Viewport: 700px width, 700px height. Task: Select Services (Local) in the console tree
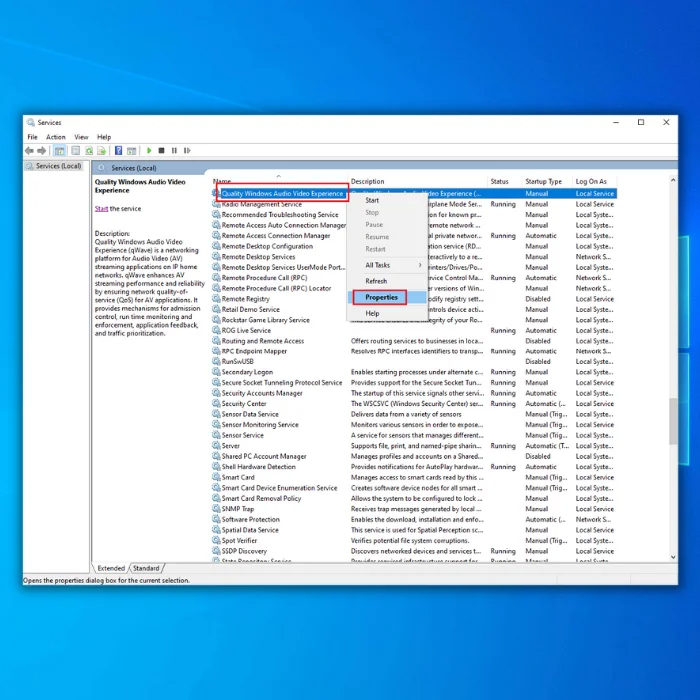click(x=58, y=166)
